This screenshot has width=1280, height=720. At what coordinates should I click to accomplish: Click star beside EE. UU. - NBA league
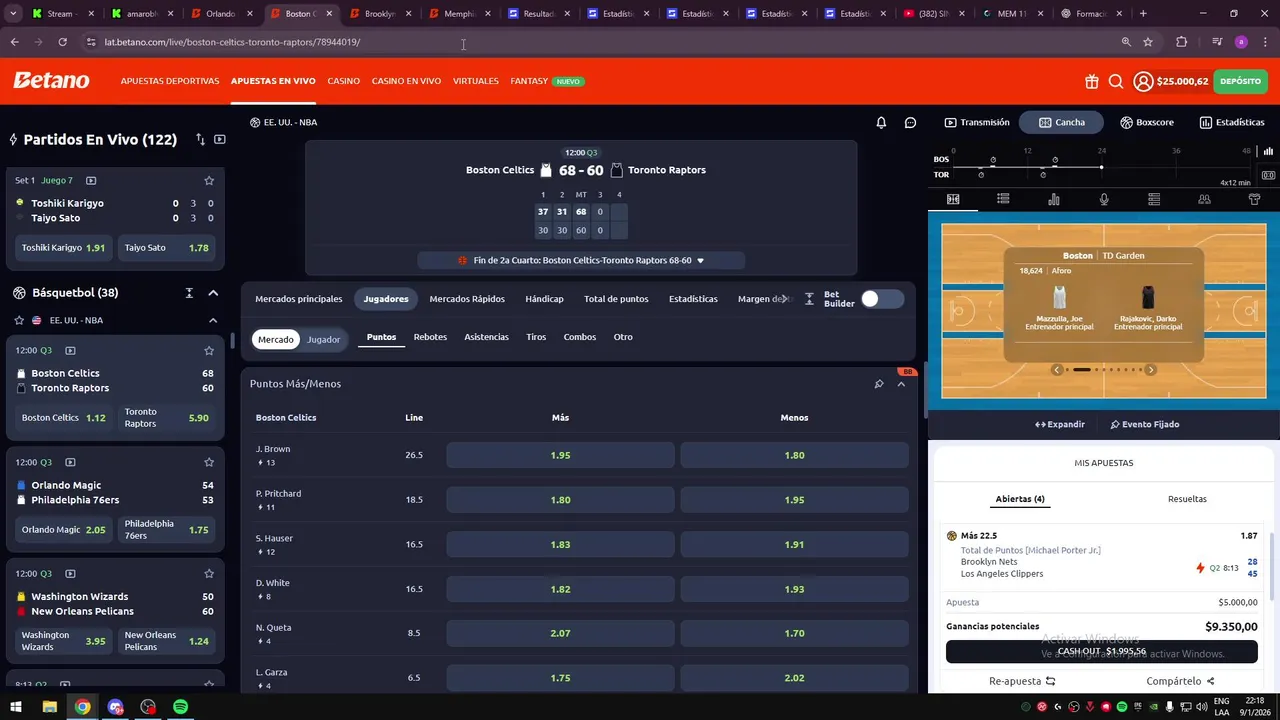(x=19, y=320)
